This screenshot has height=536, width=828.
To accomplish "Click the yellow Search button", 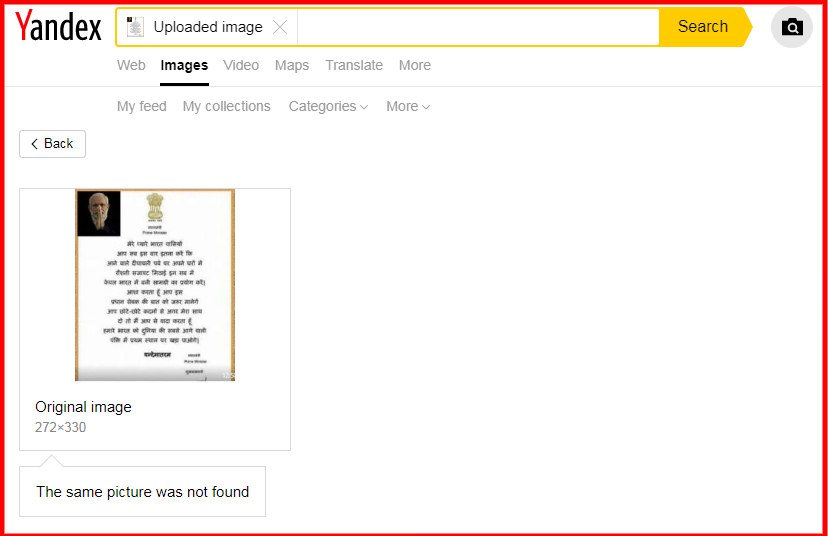I will (x=704, y=26).
